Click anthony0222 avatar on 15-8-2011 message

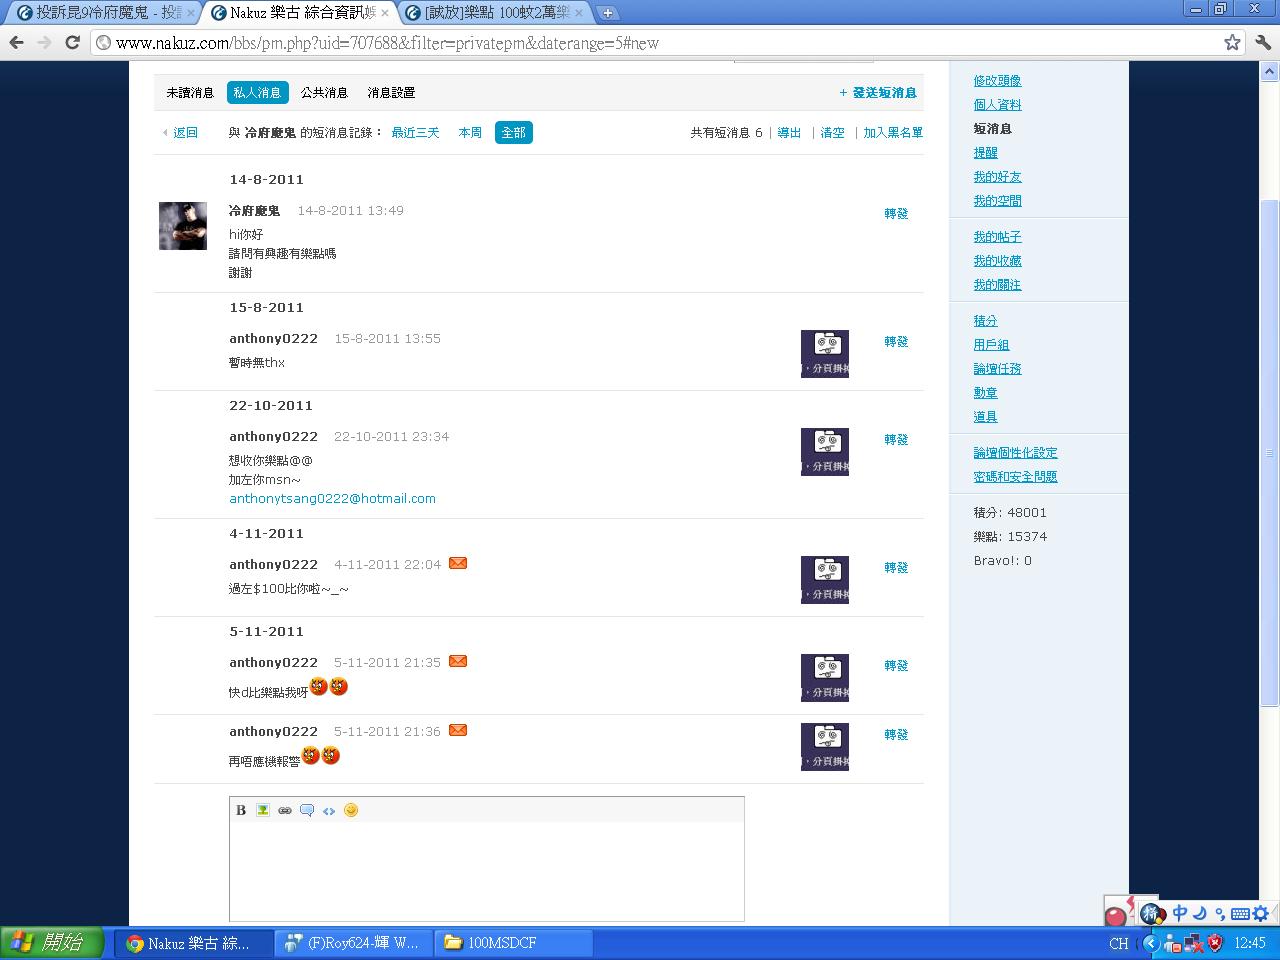825,354
